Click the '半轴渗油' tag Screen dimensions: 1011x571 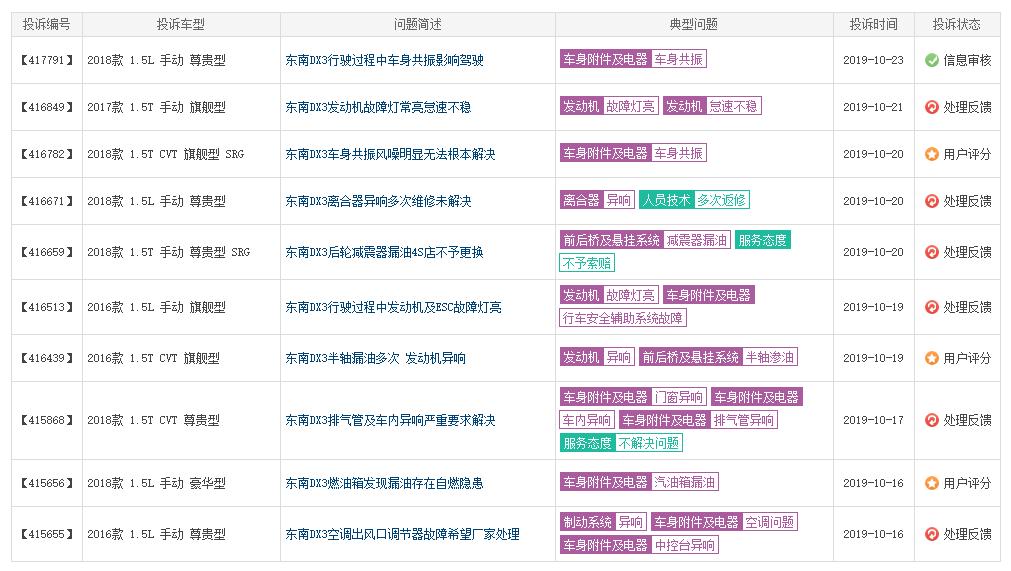tap(770, 357)
